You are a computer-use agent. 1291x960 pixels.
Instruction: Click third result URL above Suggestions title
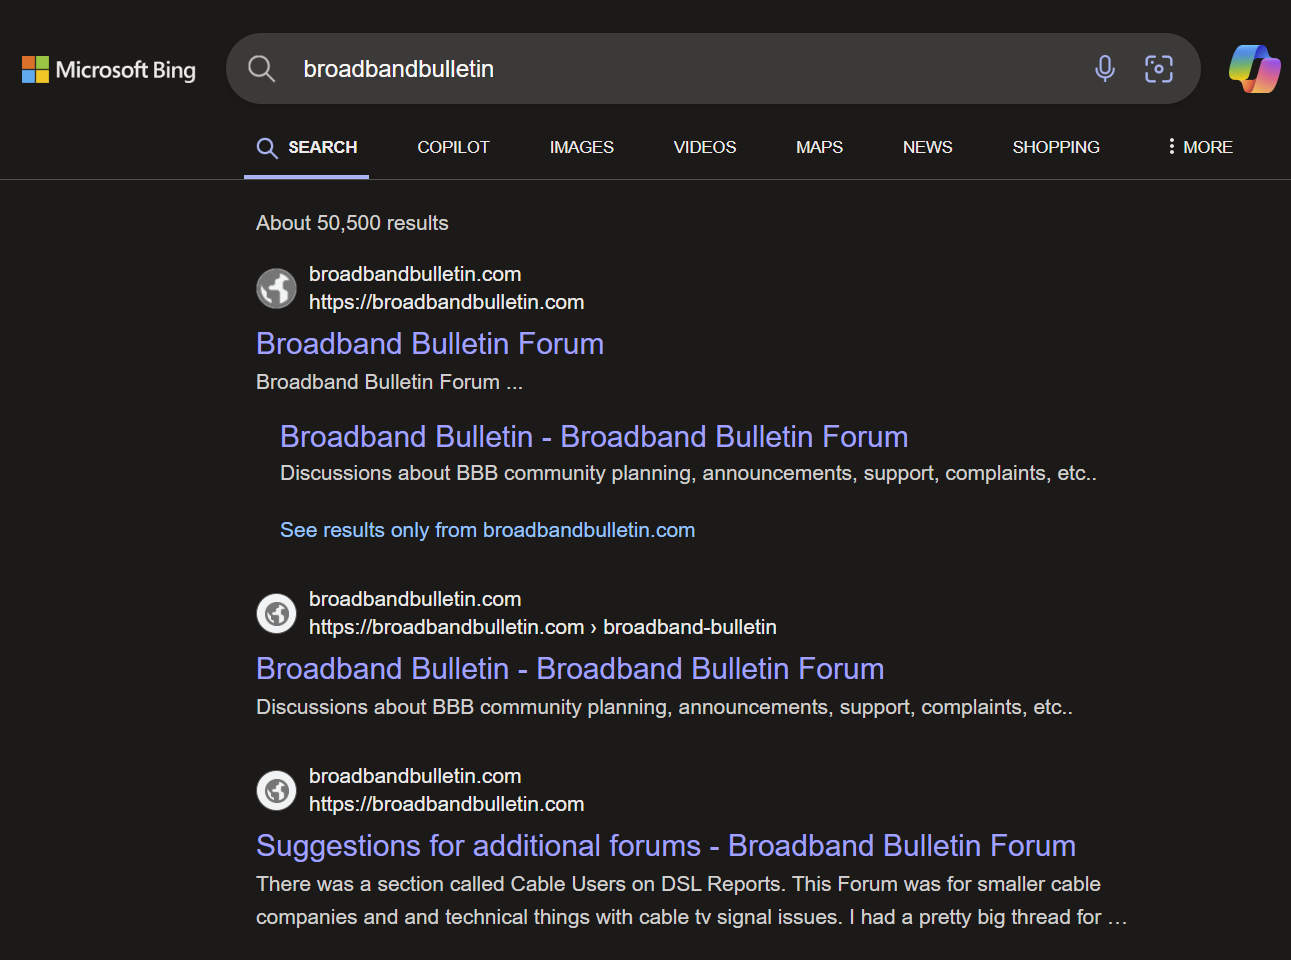tap(447, 804)
